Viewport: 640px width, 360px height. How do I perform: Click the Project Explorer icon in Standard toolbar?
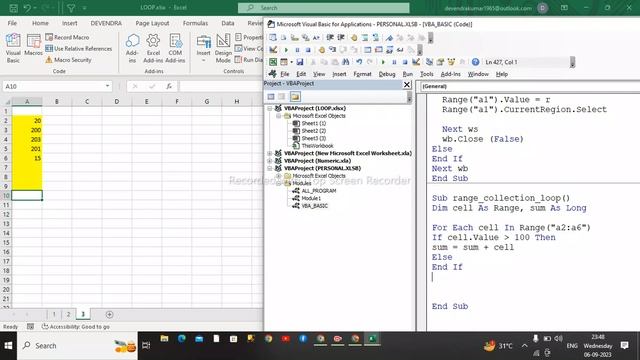(x=429, y=62)
